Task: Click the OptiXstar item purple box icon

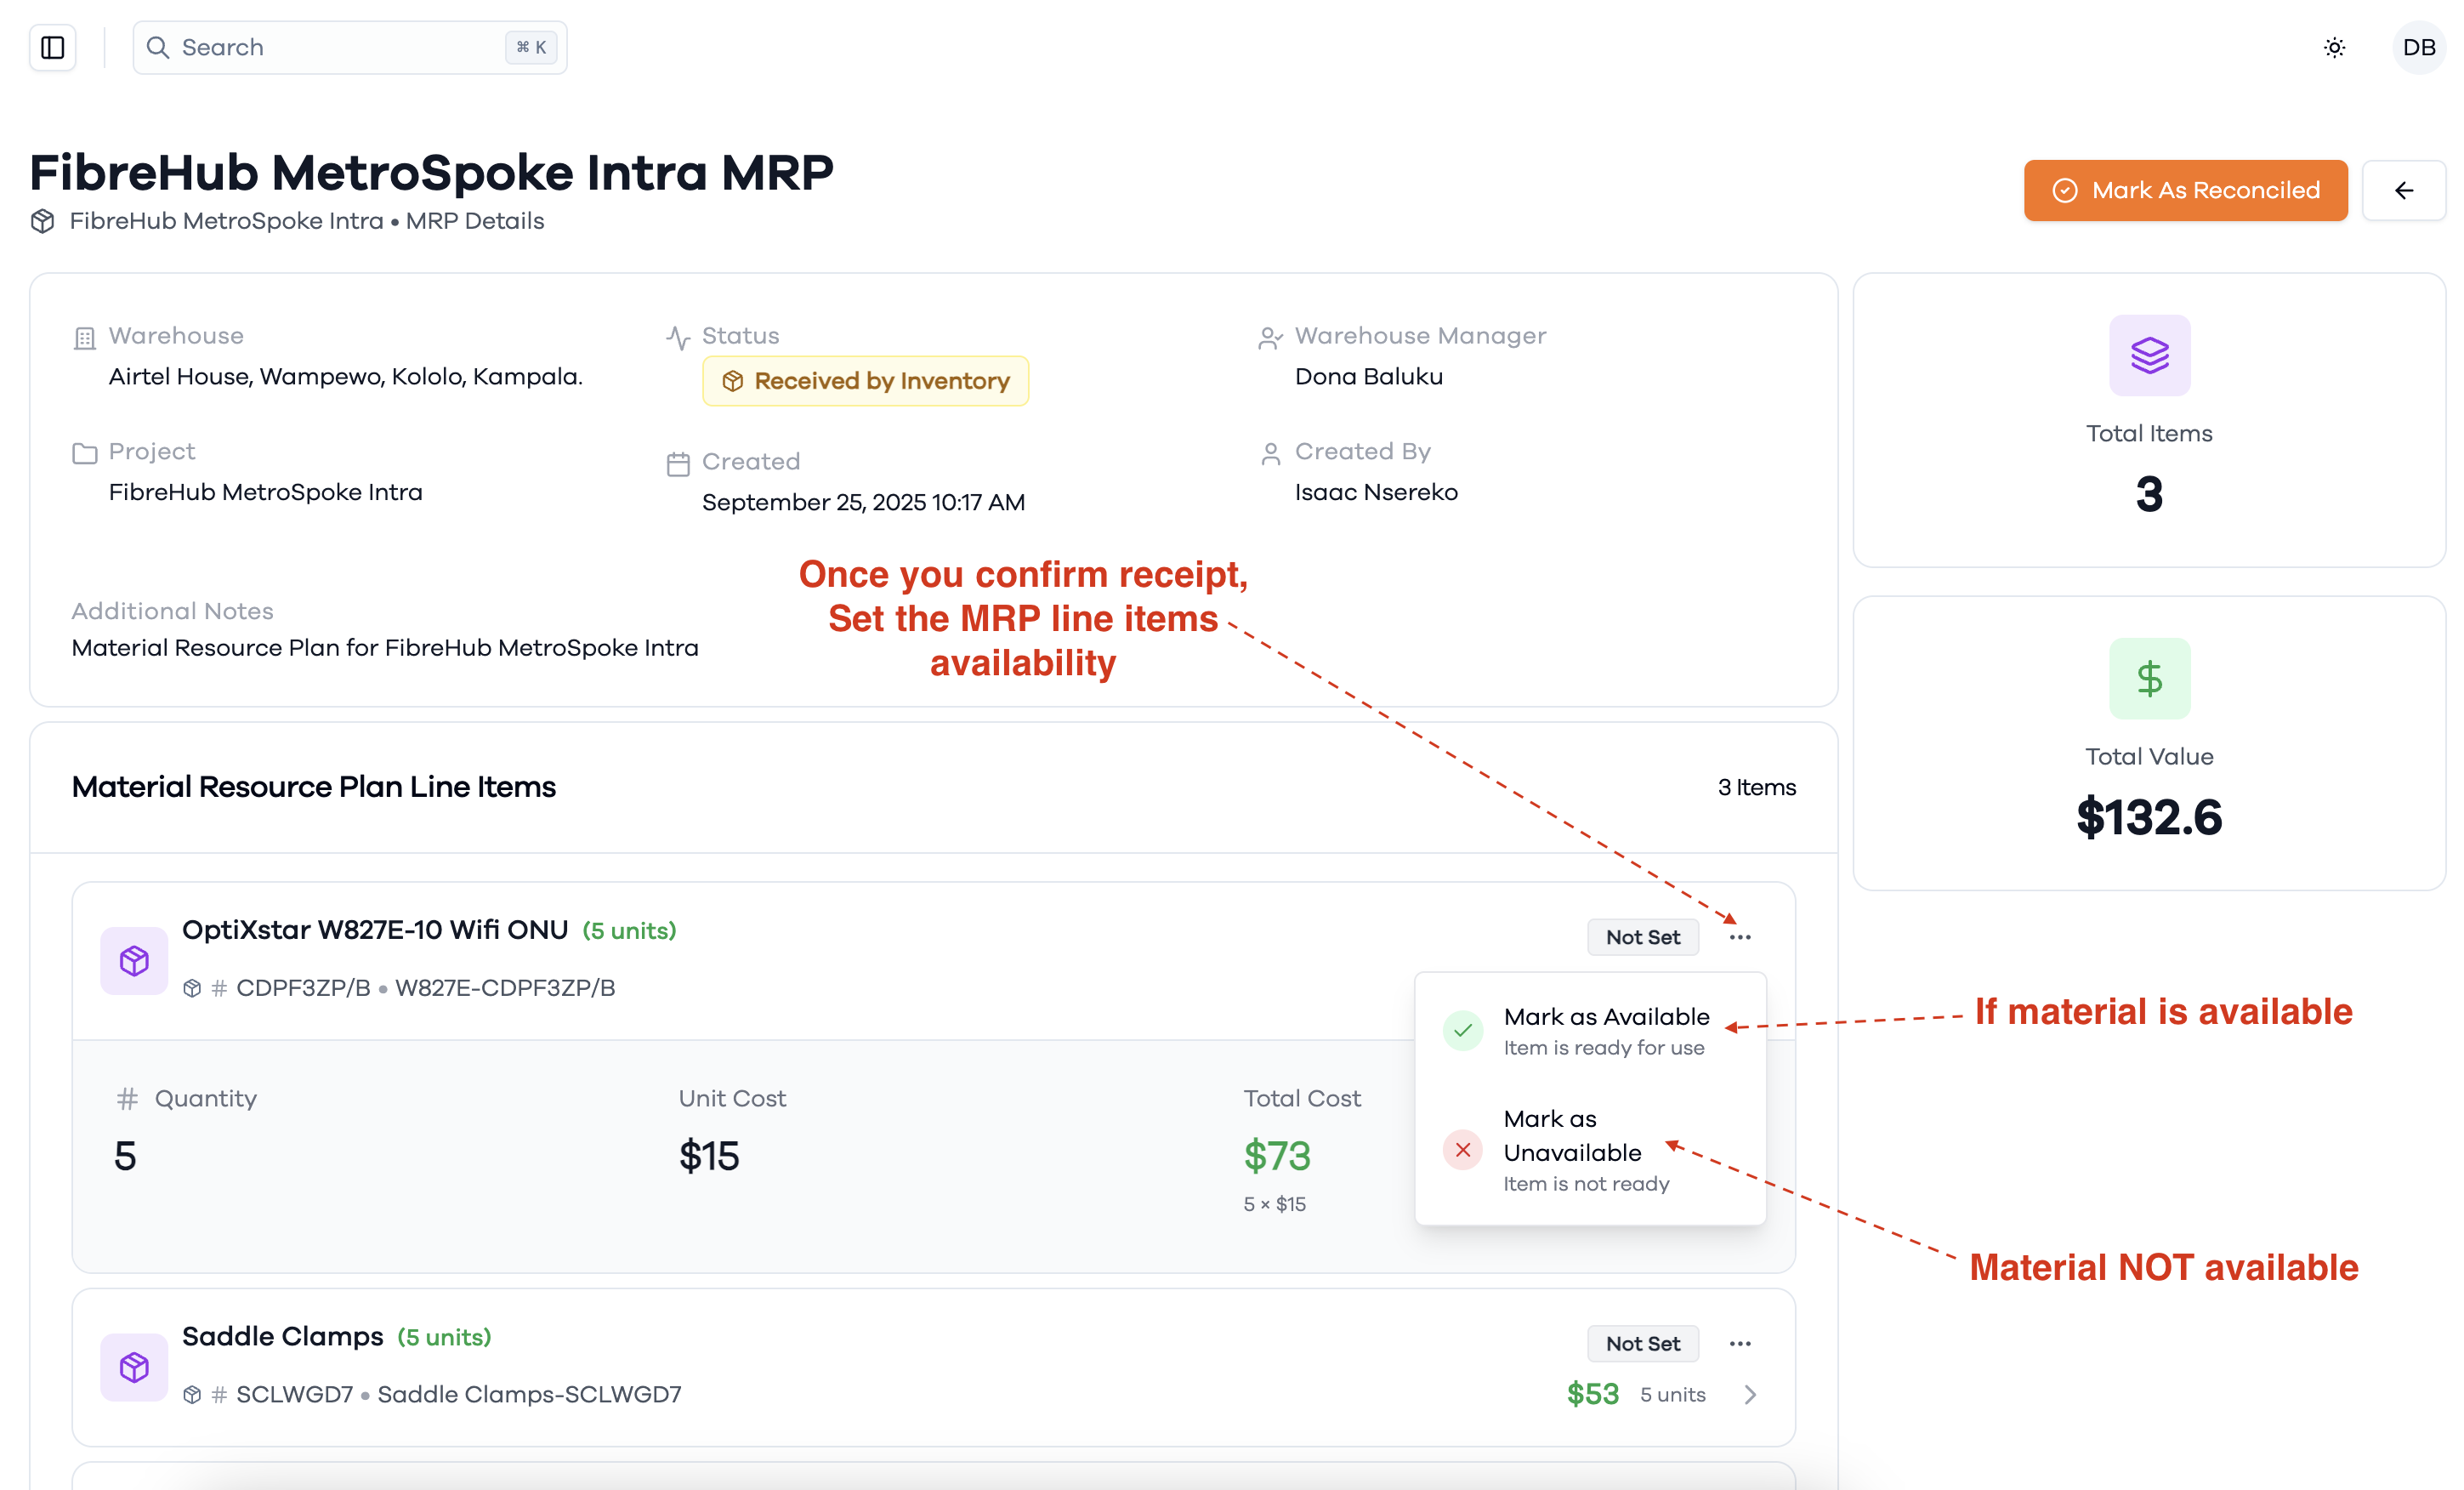Action: pyautogui.click(x=134, y=960)
